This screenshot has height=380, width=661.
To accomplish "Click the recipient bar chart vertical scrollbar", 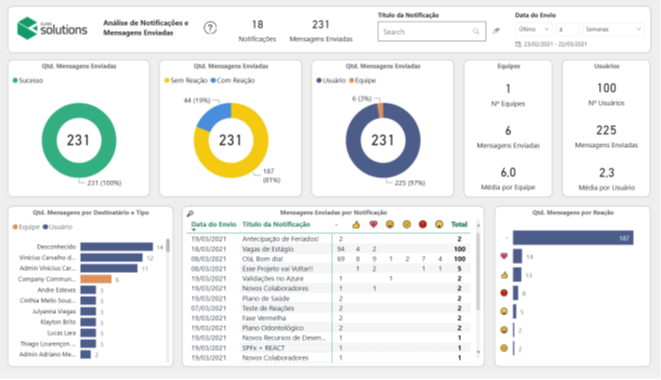I will coord(168,245).
